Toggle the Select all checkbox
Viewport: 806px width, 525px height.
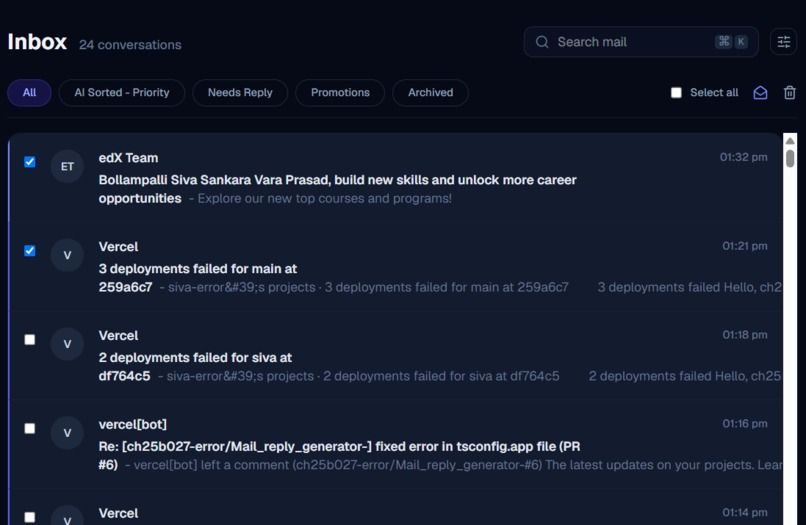(676, 93)
